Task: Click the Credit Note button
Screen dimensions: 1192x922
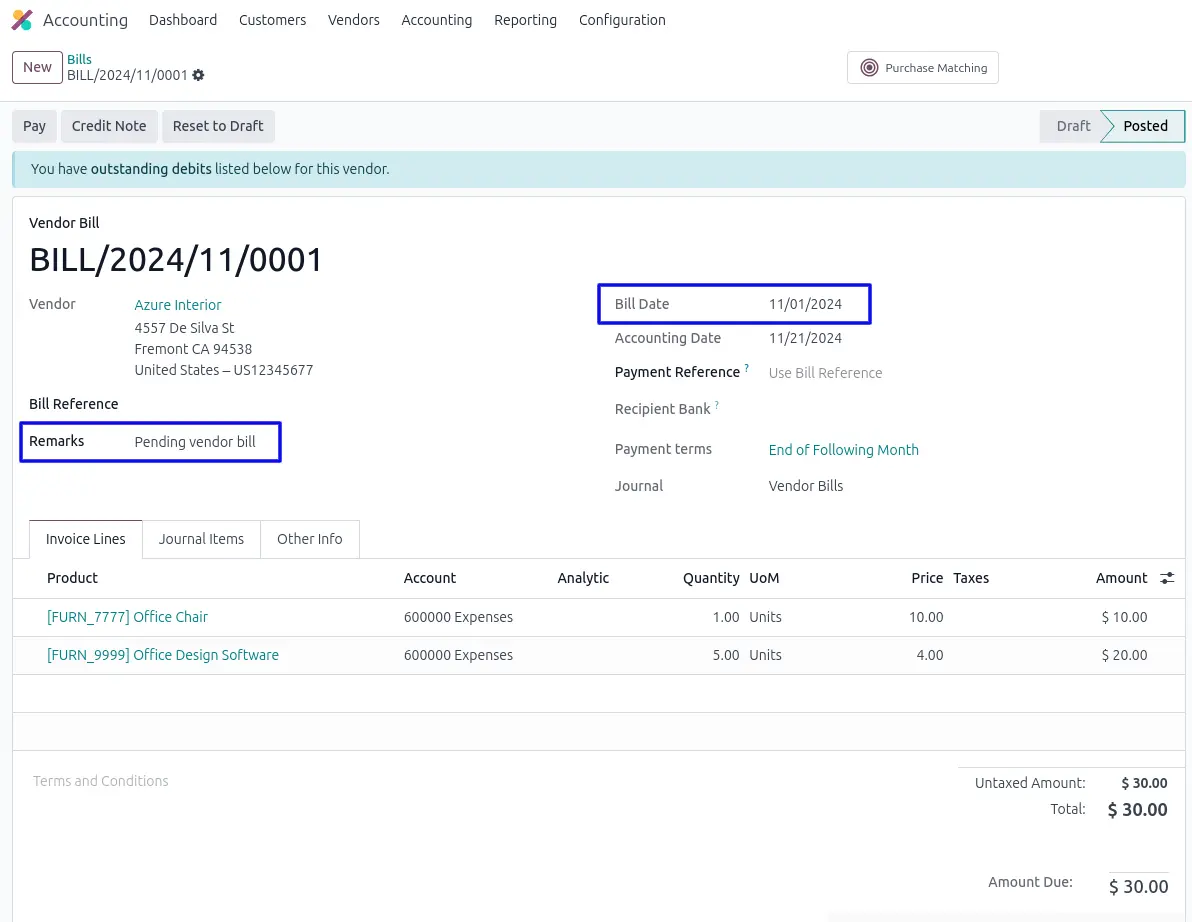Action: click(109, 126)
